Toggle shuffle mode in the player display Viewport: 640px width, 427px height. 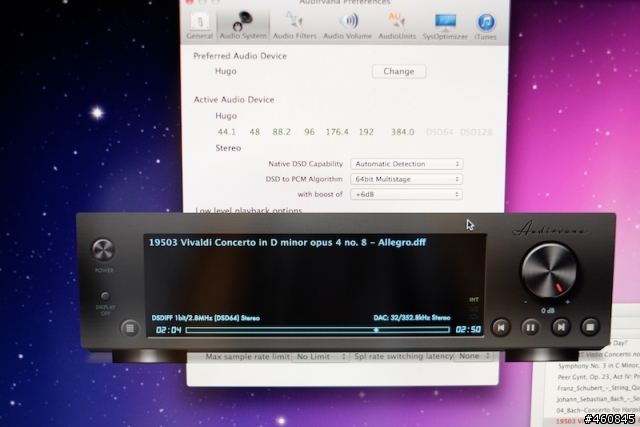tap(474, 309)
